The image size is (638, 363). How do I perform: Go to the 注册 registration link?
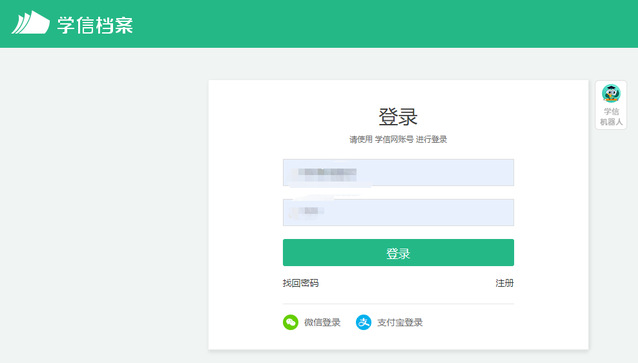[505, 283]
